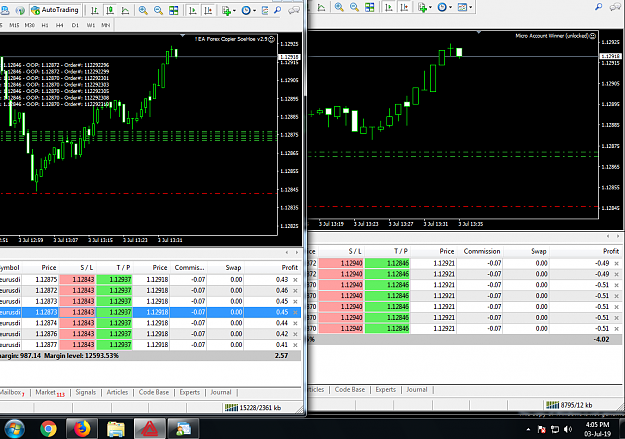Select the M15 timeframe

coord(14,25)
